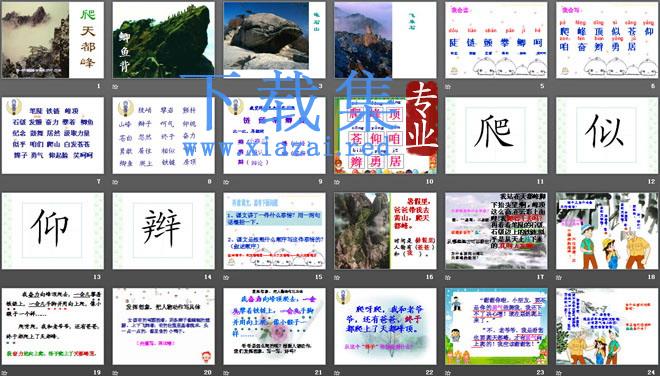Select slide 13 showing the character 仰

[53, 231]
